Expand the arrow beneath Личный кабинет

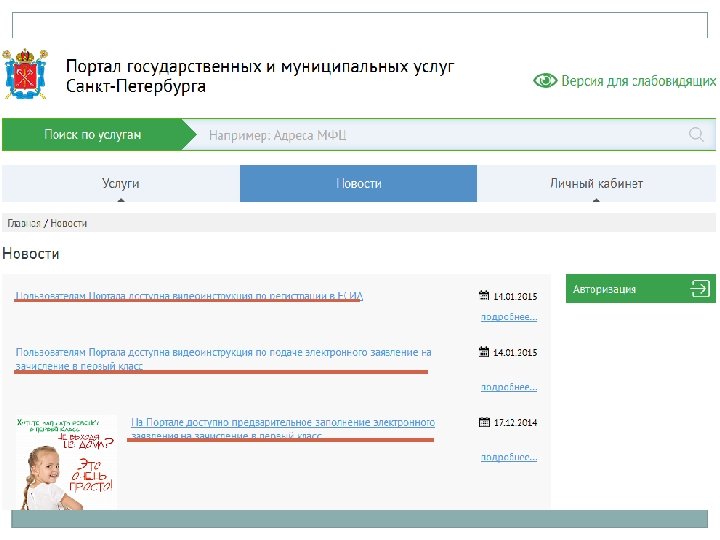click(596, 199)
